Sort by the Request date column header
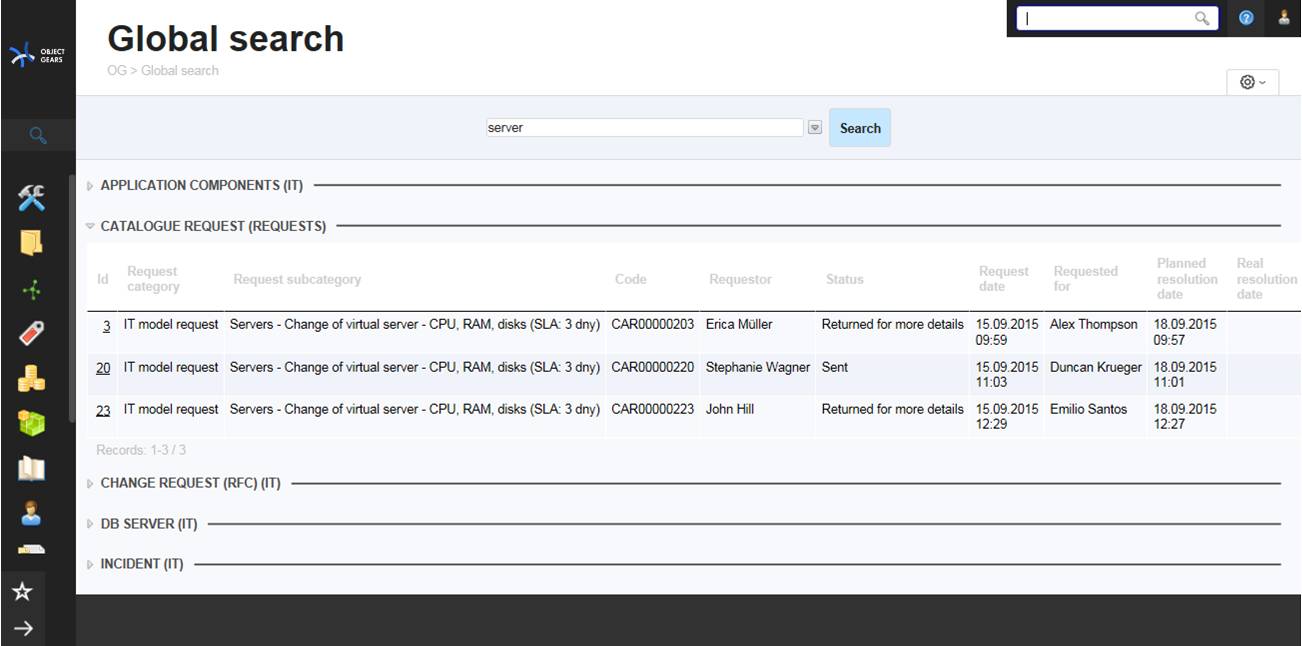The image size is (1302, 646). pos(1004,279)
